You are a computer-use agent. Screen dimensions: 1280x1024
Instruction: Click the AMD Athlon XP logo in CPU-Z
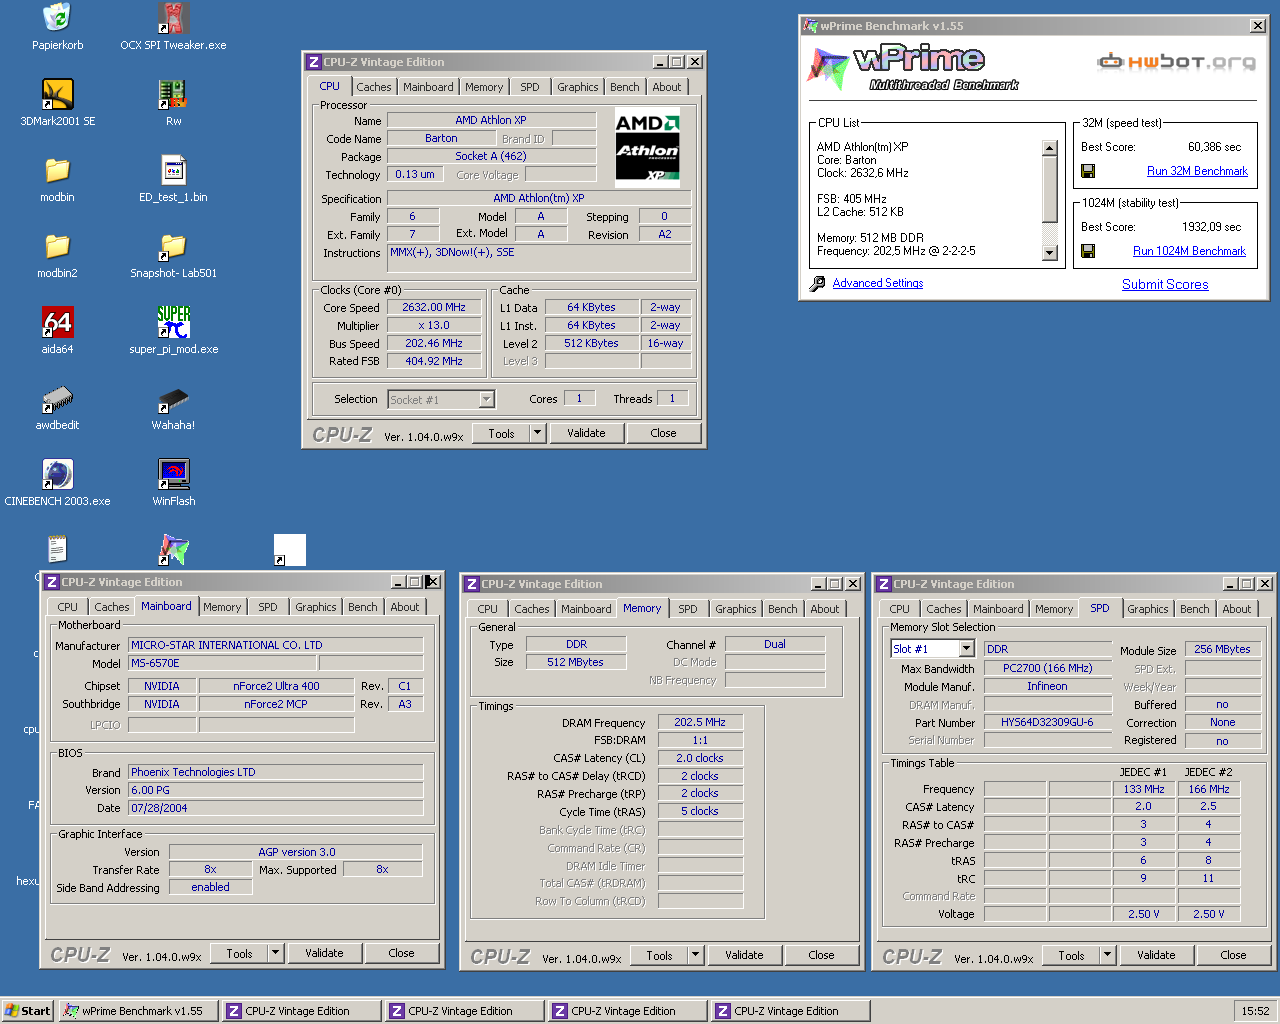tap(647, 147)
